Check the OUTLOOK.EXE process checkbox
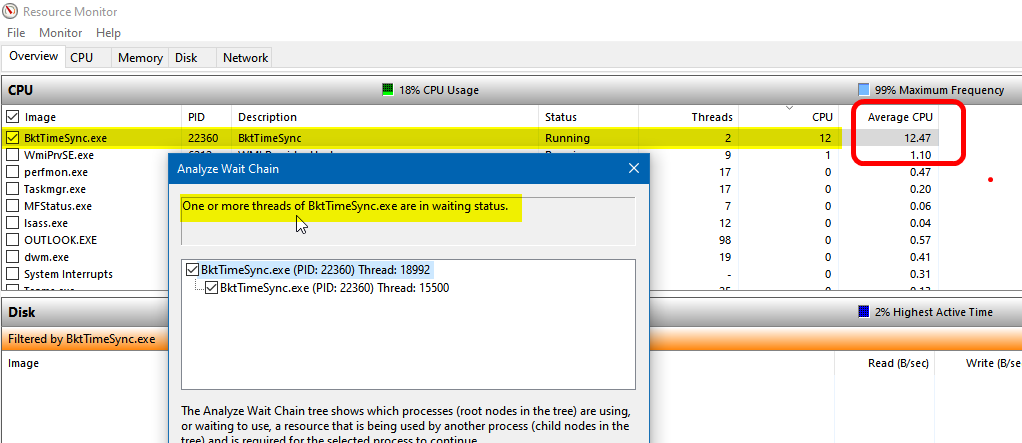 [x=12, y=240]
